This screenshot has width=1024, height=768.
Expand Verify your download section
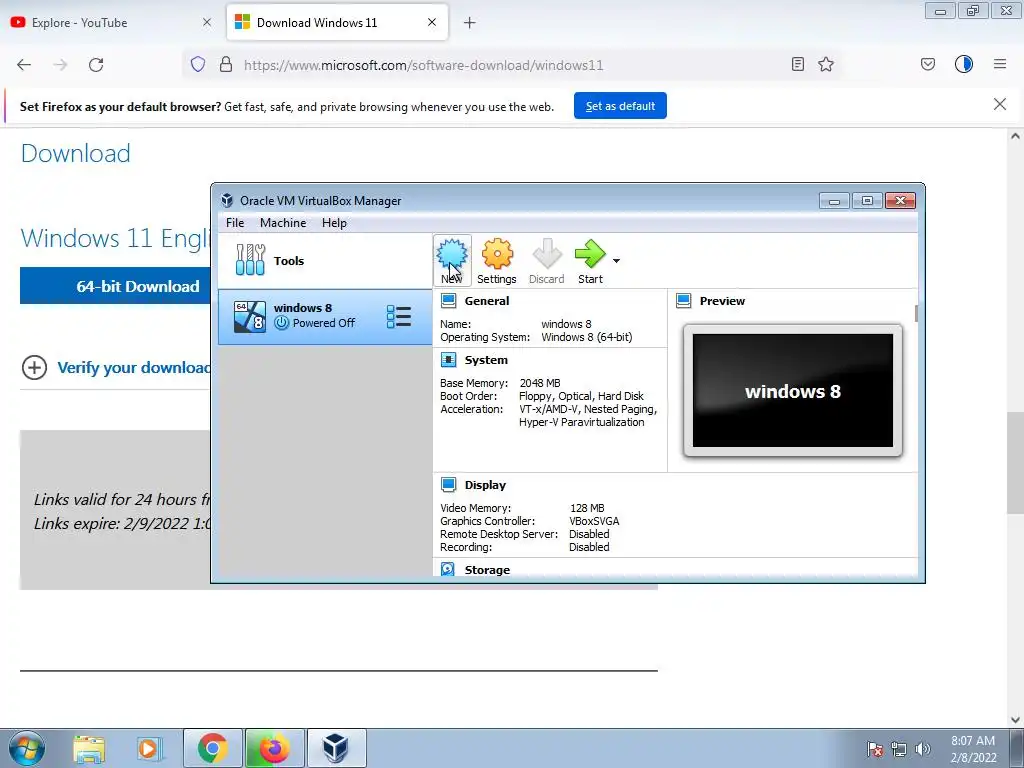35,368
